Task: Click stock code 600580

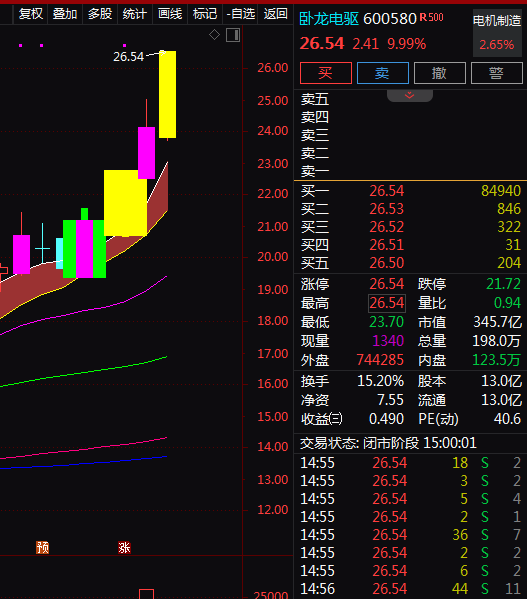Action: click(x=390, y=19)
